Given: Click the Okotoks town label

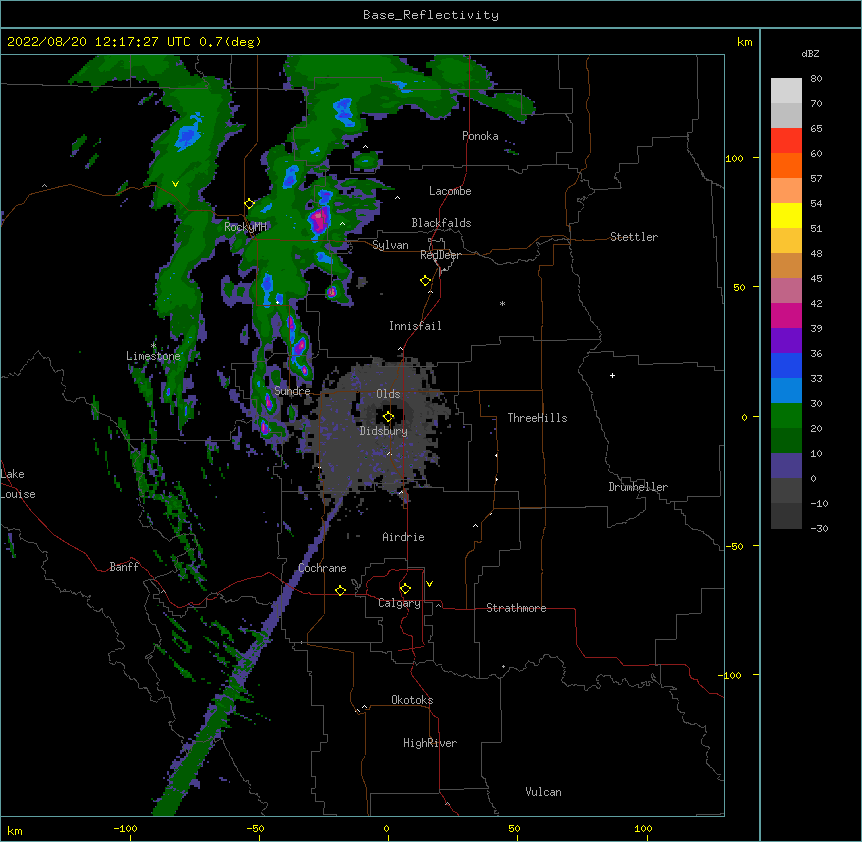Looking at the screenshot, I should (412, 700).
